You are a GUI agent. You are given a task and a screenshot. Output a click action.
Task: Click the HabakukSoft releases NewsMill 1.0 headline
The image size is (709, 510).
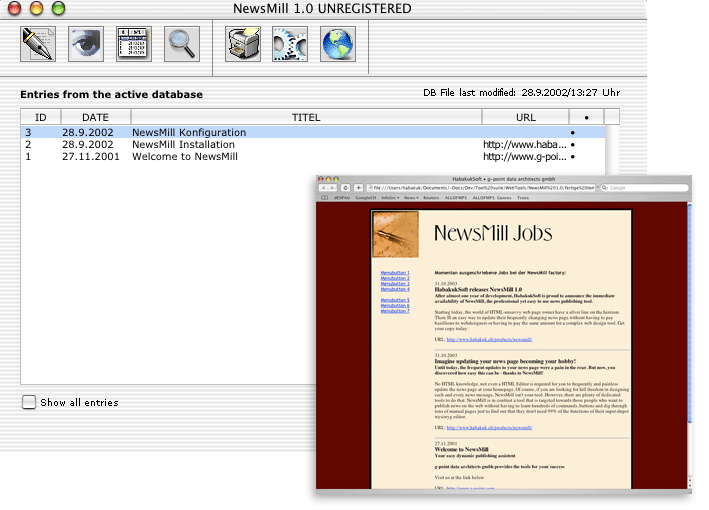[x=478, y=289]
